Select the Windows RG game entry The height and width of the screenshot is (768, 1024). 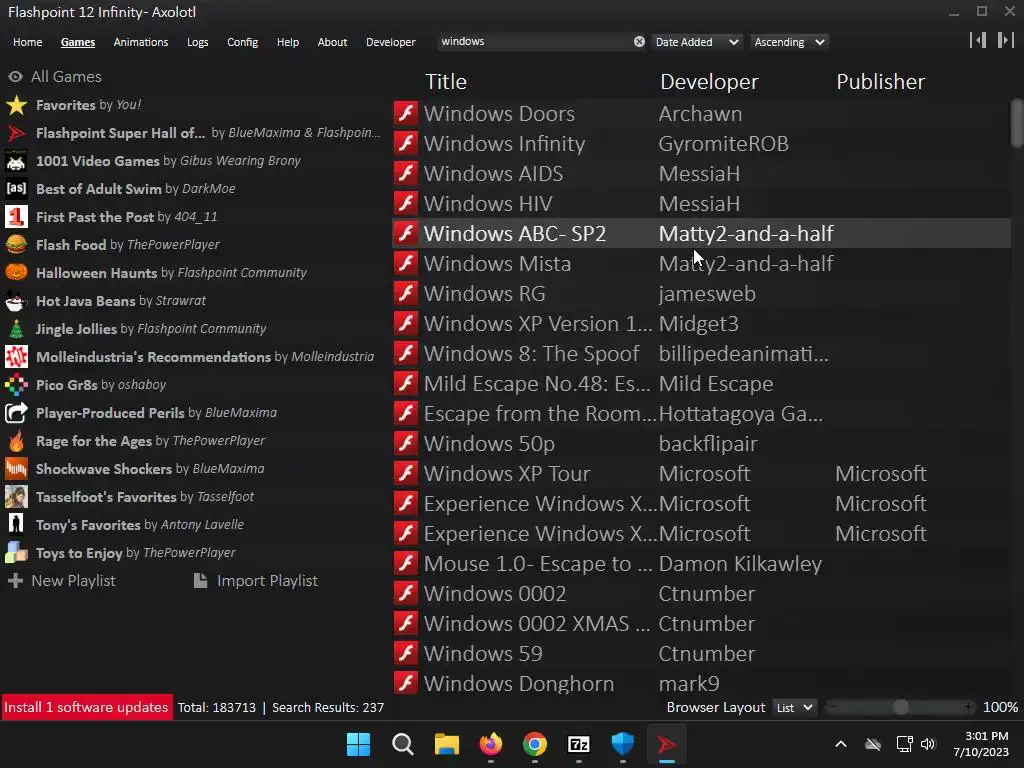tap(701, 293)
